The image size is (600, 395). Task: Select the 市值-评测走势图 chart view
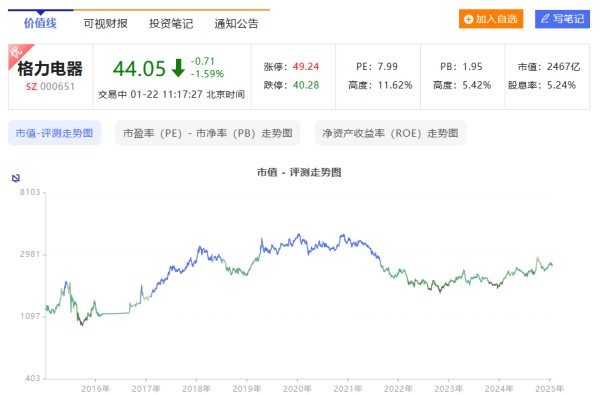pyautogui.click(x=54, y=133)
